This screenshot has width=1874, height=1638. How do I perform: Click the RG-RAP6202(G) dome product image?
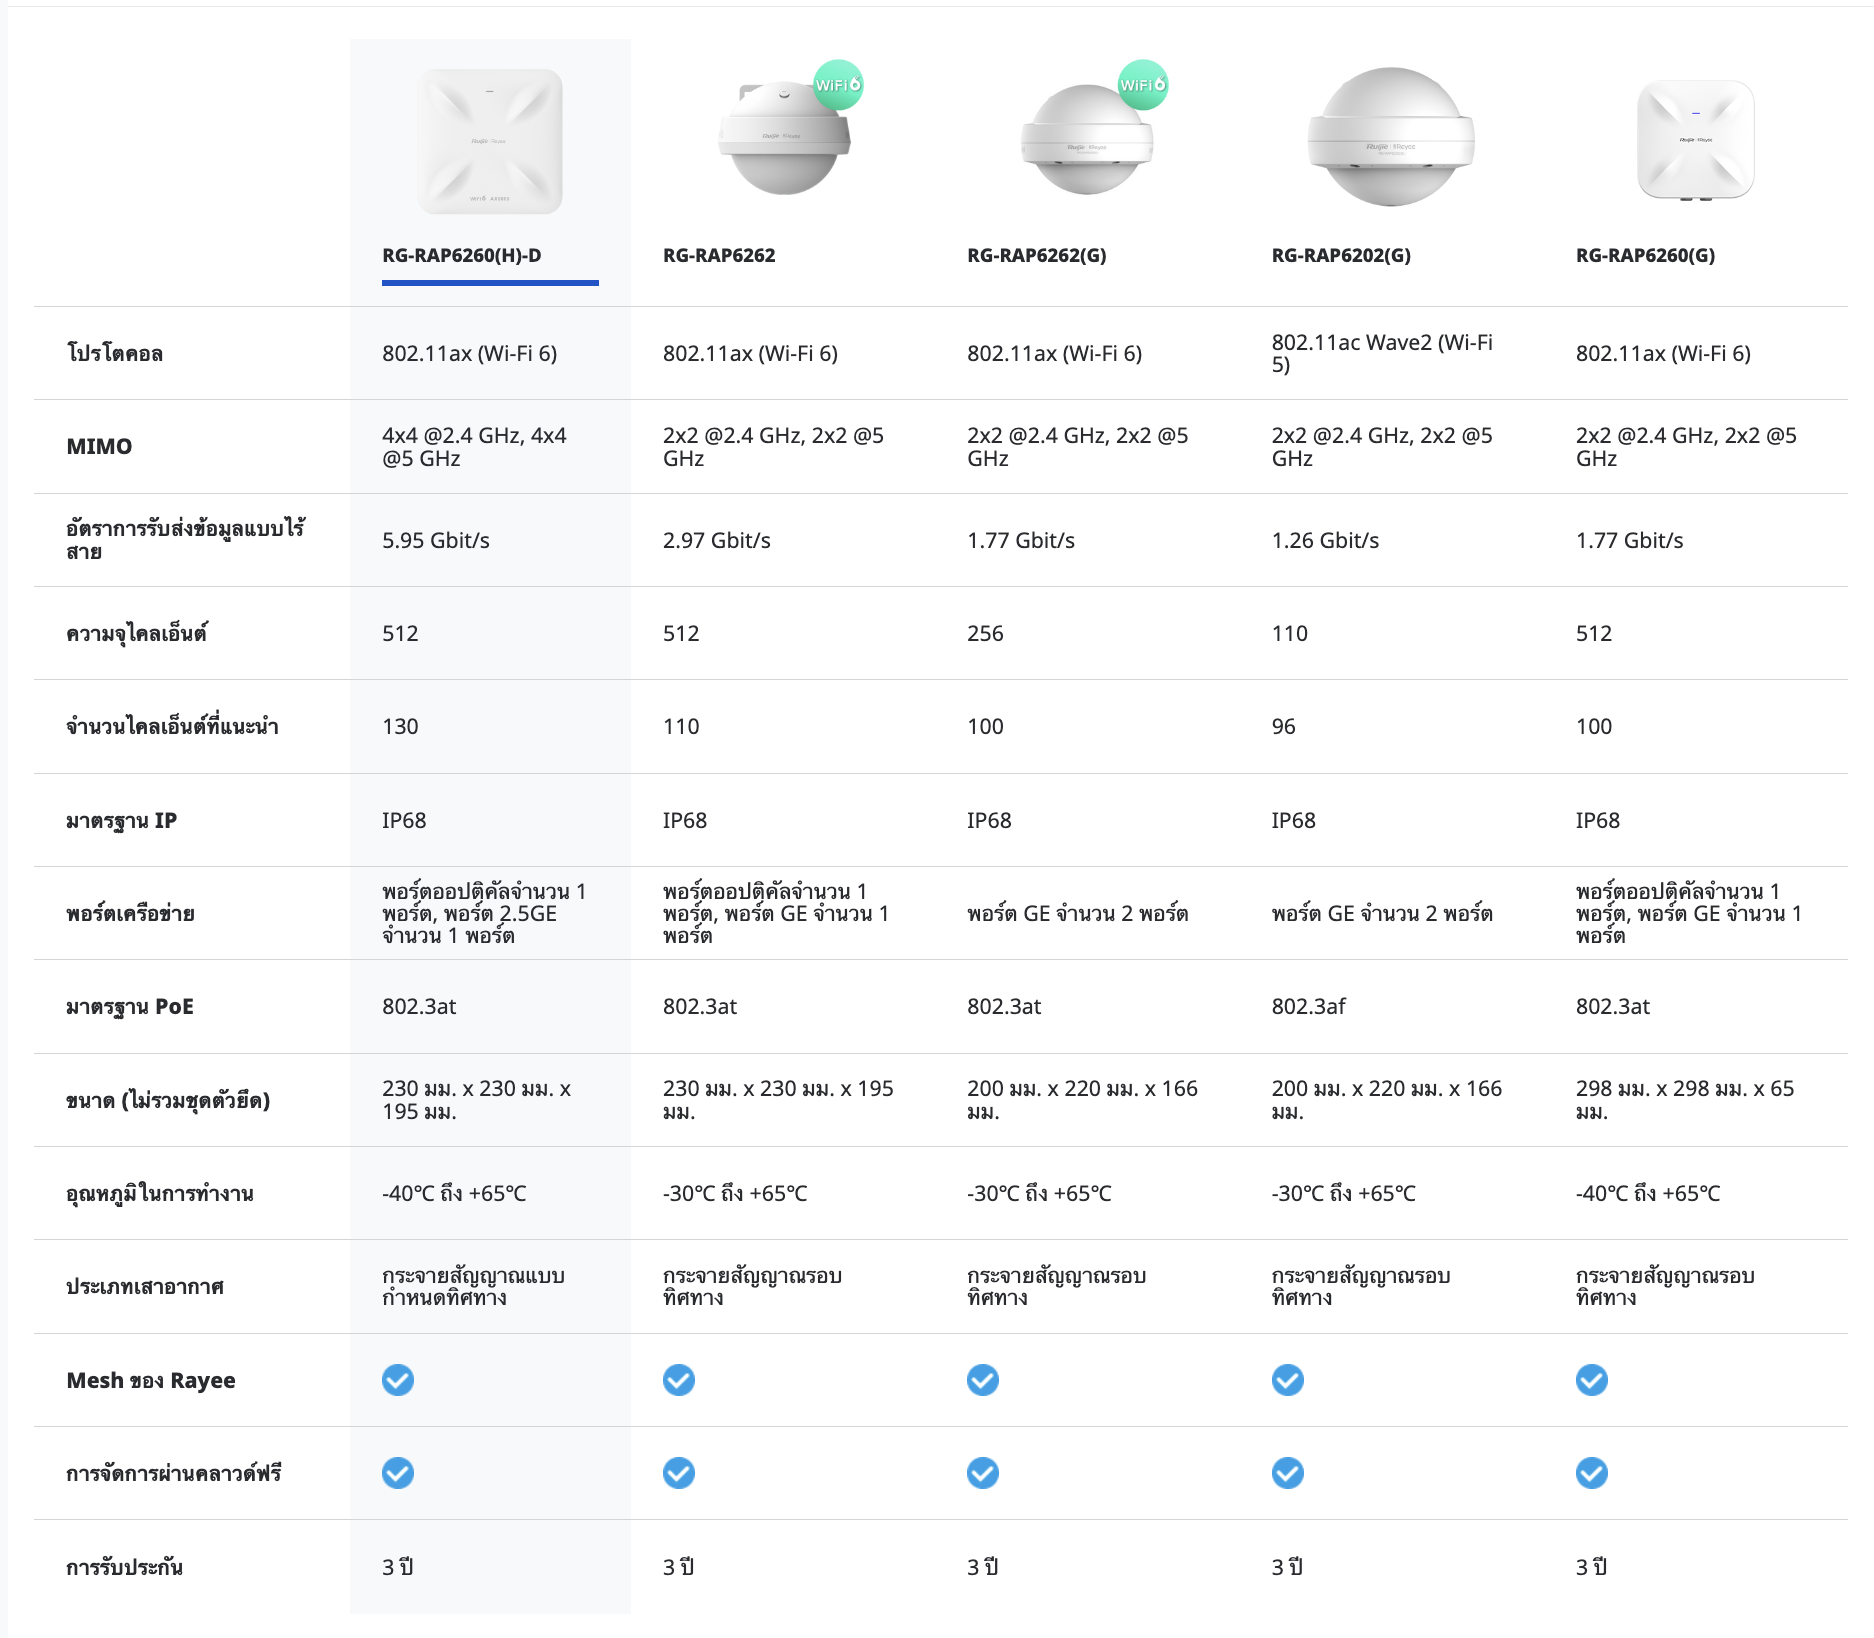pyautogui.click(x=1390, y=137)
